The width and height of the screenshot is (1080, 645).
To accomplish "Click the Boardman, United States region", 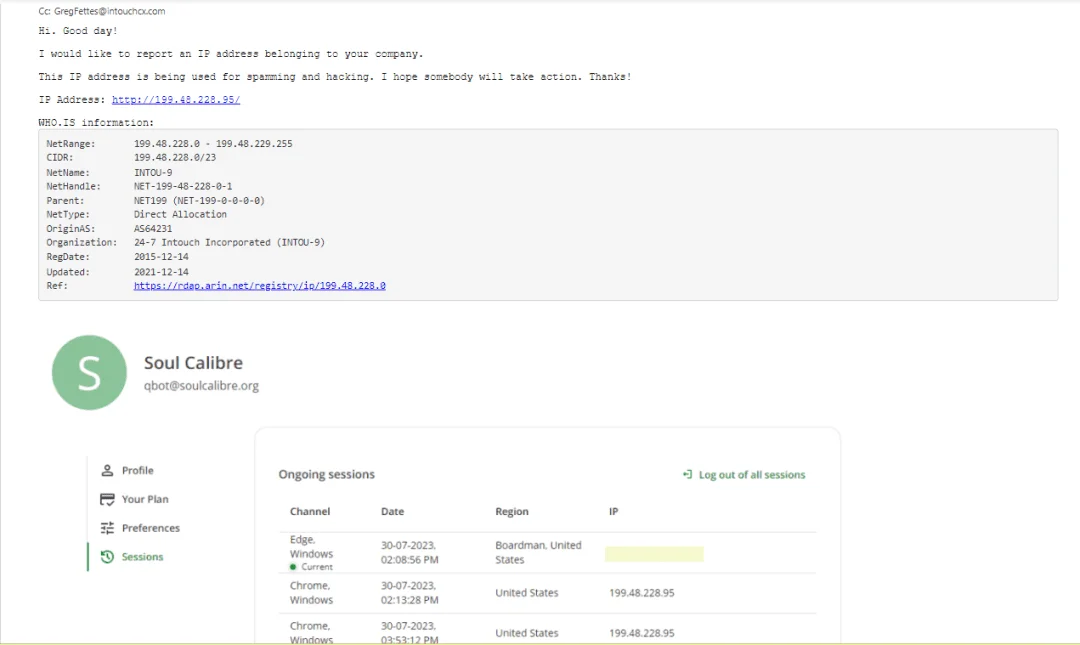I will coord(539,553).
